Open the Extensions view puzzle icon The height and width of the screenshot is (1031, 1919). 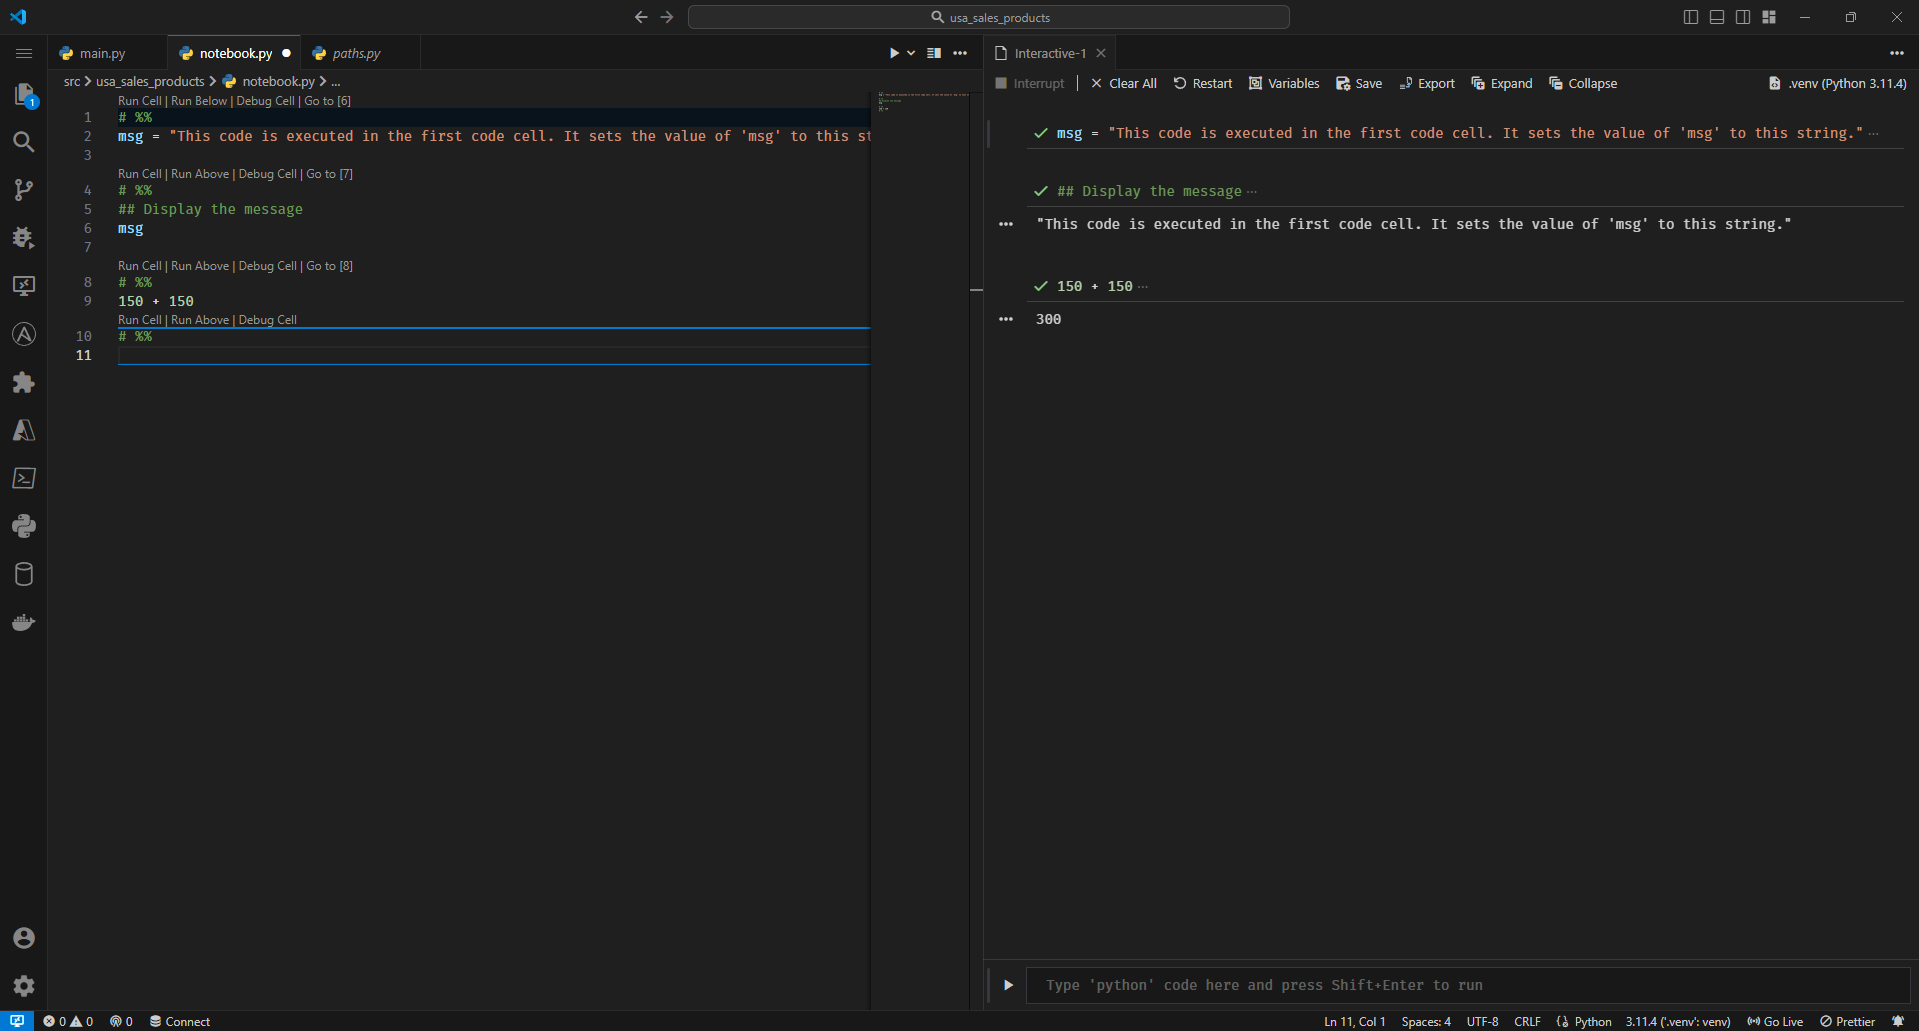click(24, 382)
